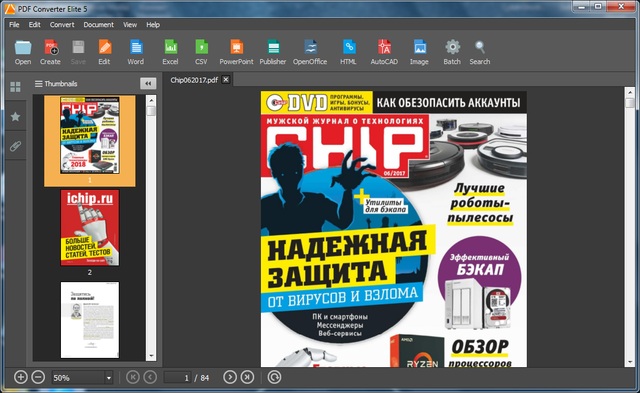Open the attachments paperclip sidebar panel
Image resolution: width=640 pixels, height=393 pixels.
point(16,146)
